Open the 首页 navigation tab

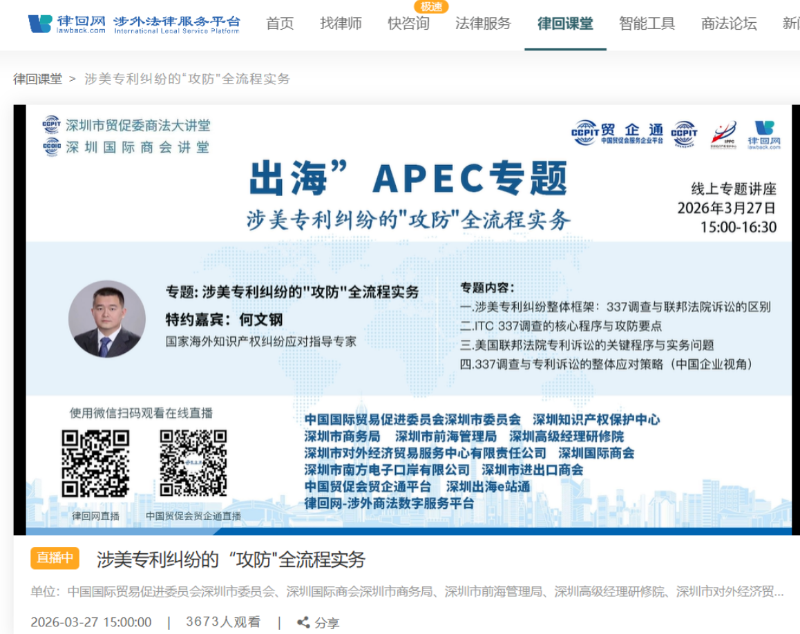tap(280, 24)
